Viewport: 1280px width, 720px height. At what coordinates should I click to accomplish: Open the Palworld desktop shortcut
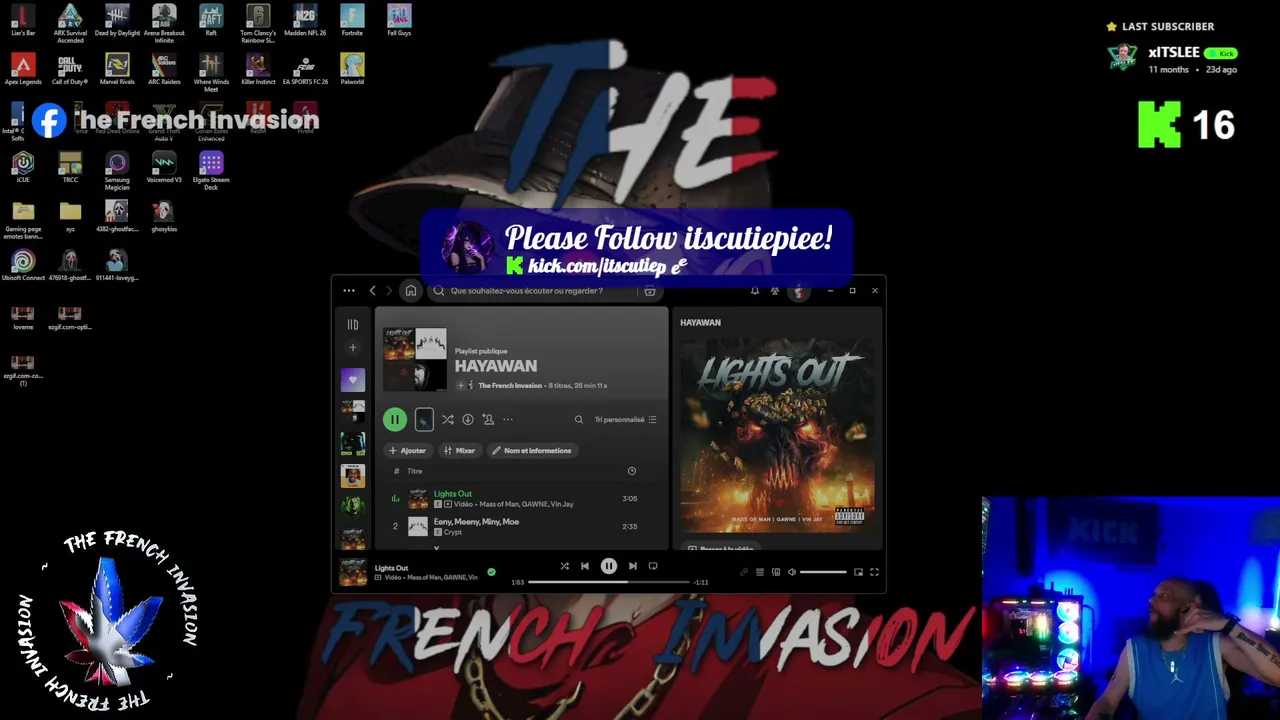(352, 69)
